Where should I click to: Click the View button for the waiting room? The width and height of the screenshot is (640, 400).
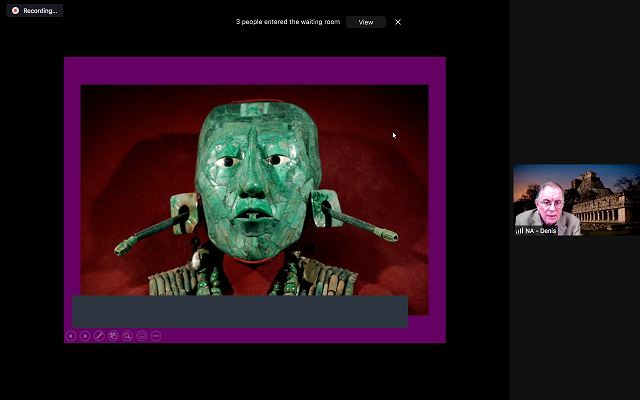pos(366,22)
